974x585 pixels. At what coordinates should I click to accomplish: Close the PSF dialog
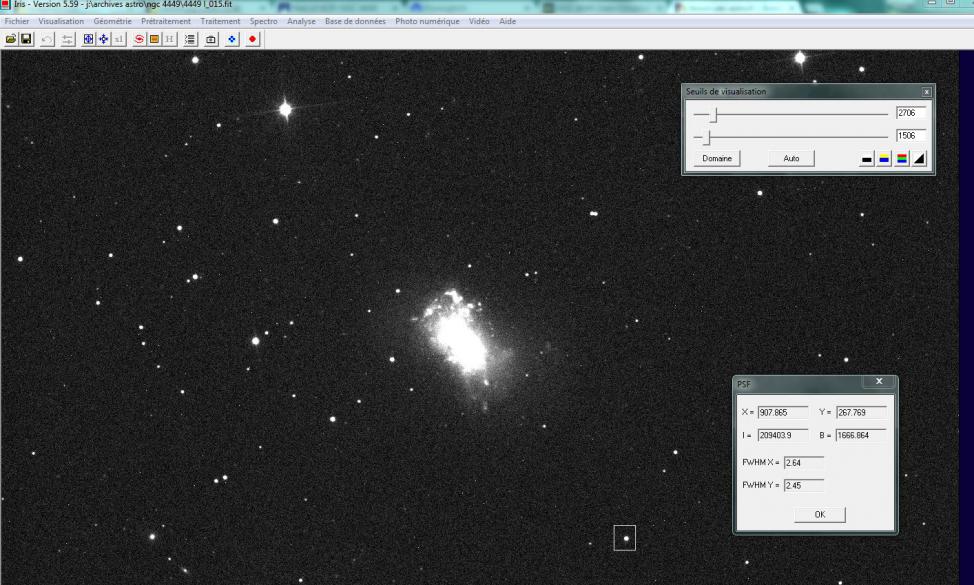point(879,381)
